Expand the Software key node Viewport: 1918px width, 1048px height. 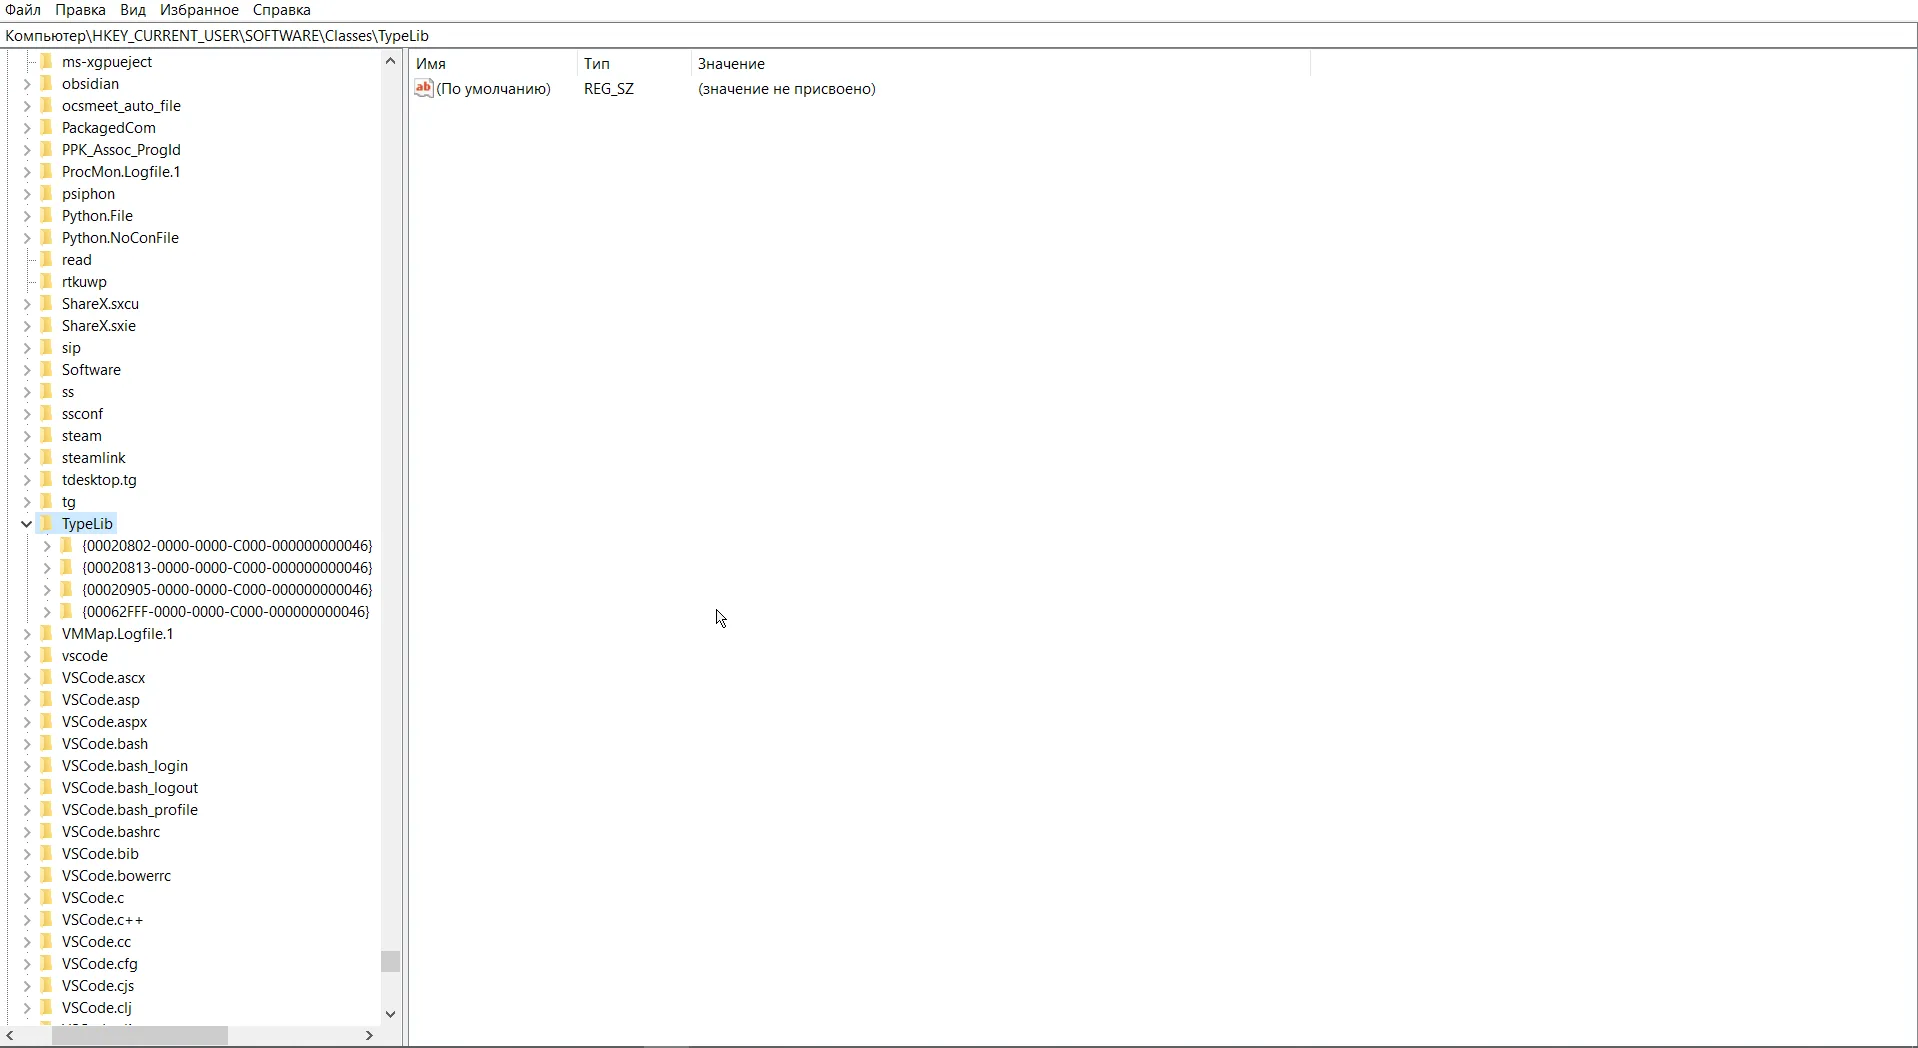pos(27,370)
